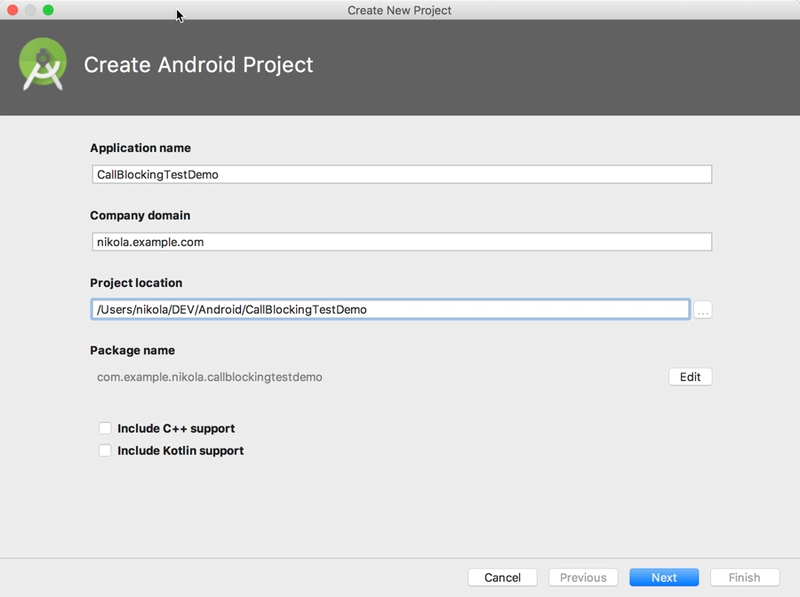Click into the Company domain field
Image resolution: width=800 pixels, height=597 pixels.
(400, 242)
